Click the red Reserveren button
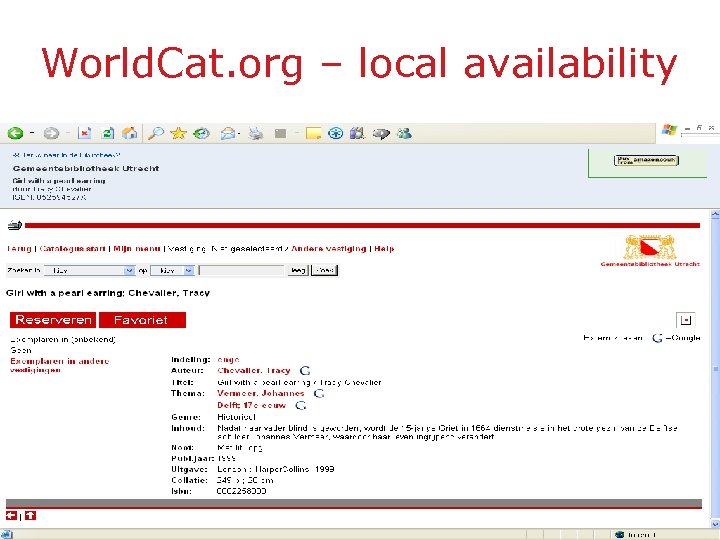Viewport: 720px width, 540px height. (x=53, y=320)
